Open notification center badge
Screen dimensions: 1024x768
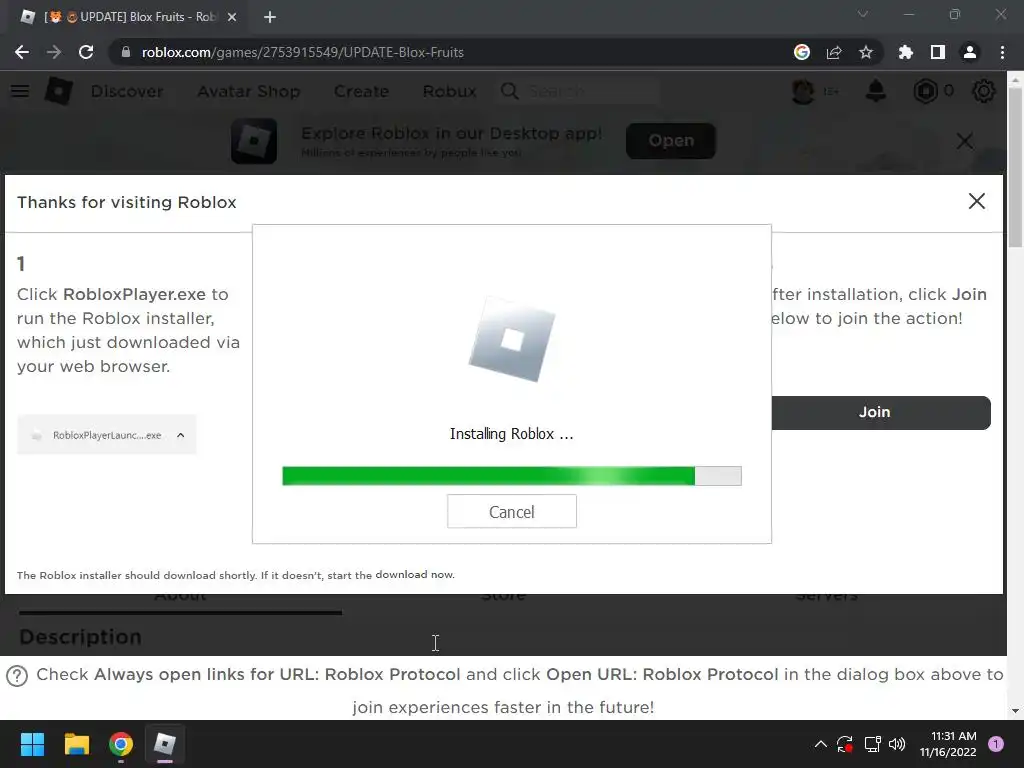(x=996, y=744)
